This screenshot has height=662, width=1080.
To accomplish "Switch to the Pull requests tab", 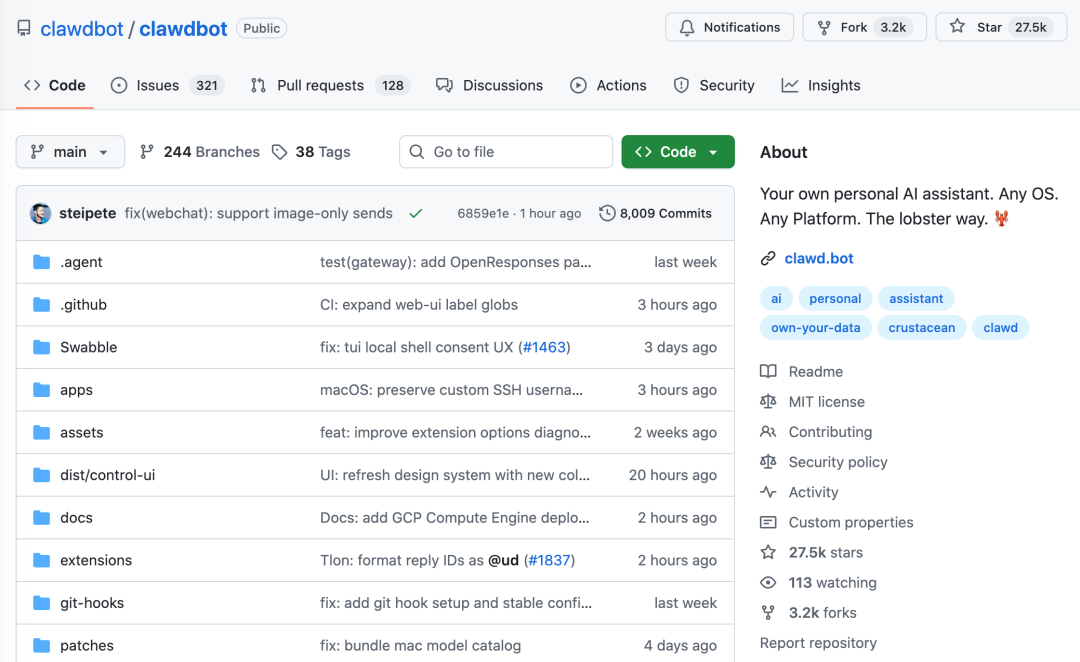I will 316,85.
